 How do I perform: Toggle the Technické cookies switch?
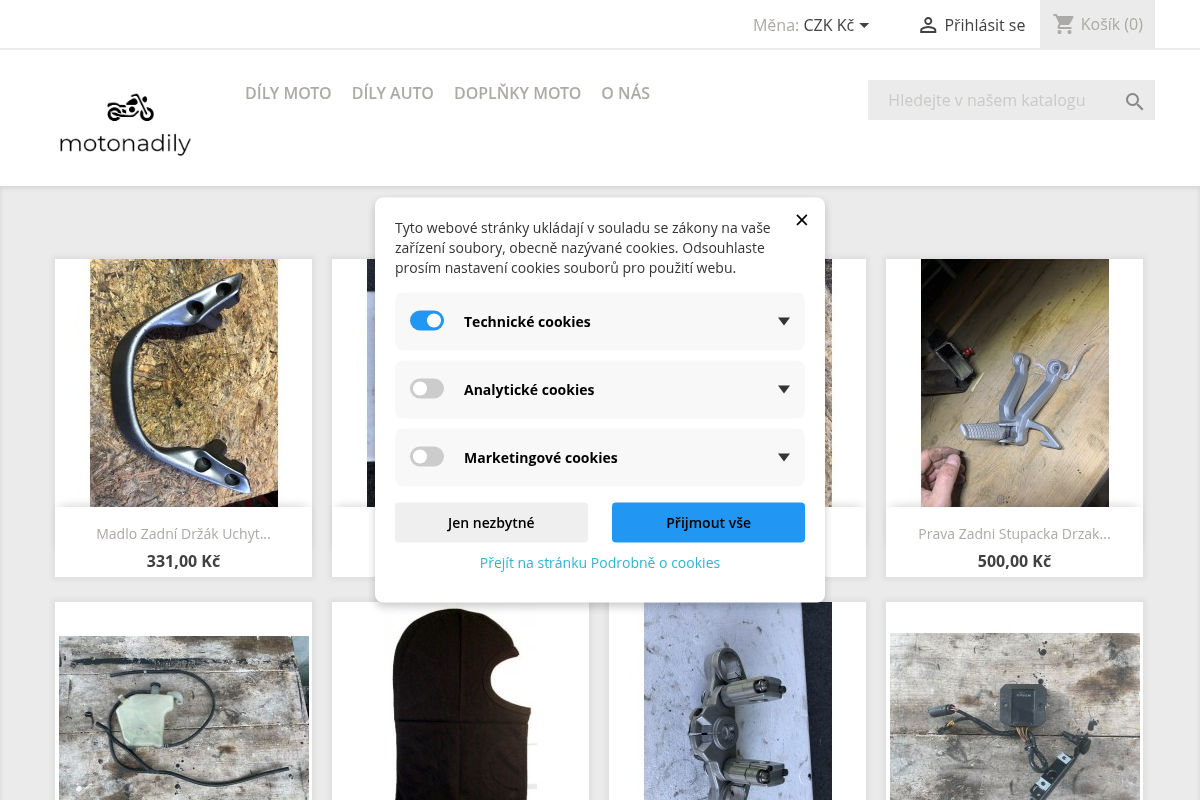[x=427, y=321]
